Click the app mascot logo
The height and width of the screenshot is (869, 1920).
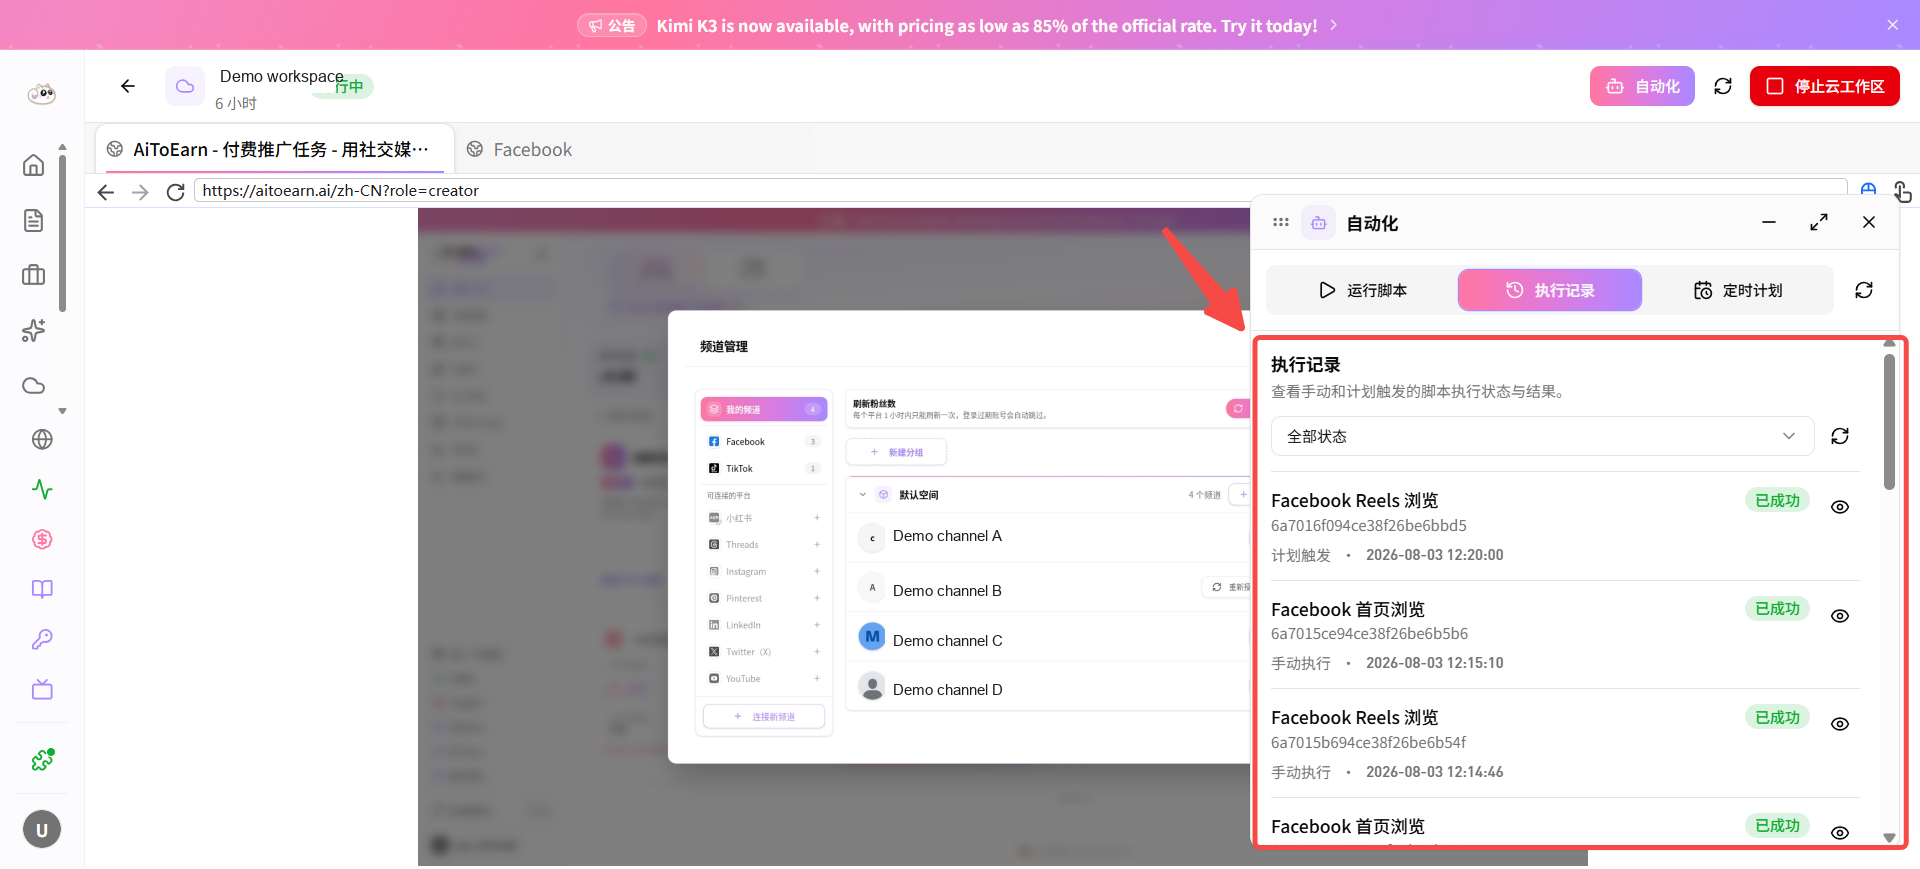coord(41,94)
